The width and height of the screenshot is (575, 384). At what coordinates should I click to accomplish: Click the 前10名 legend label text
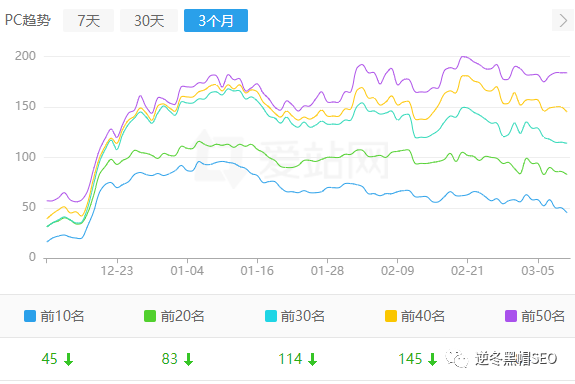(62, 316)
